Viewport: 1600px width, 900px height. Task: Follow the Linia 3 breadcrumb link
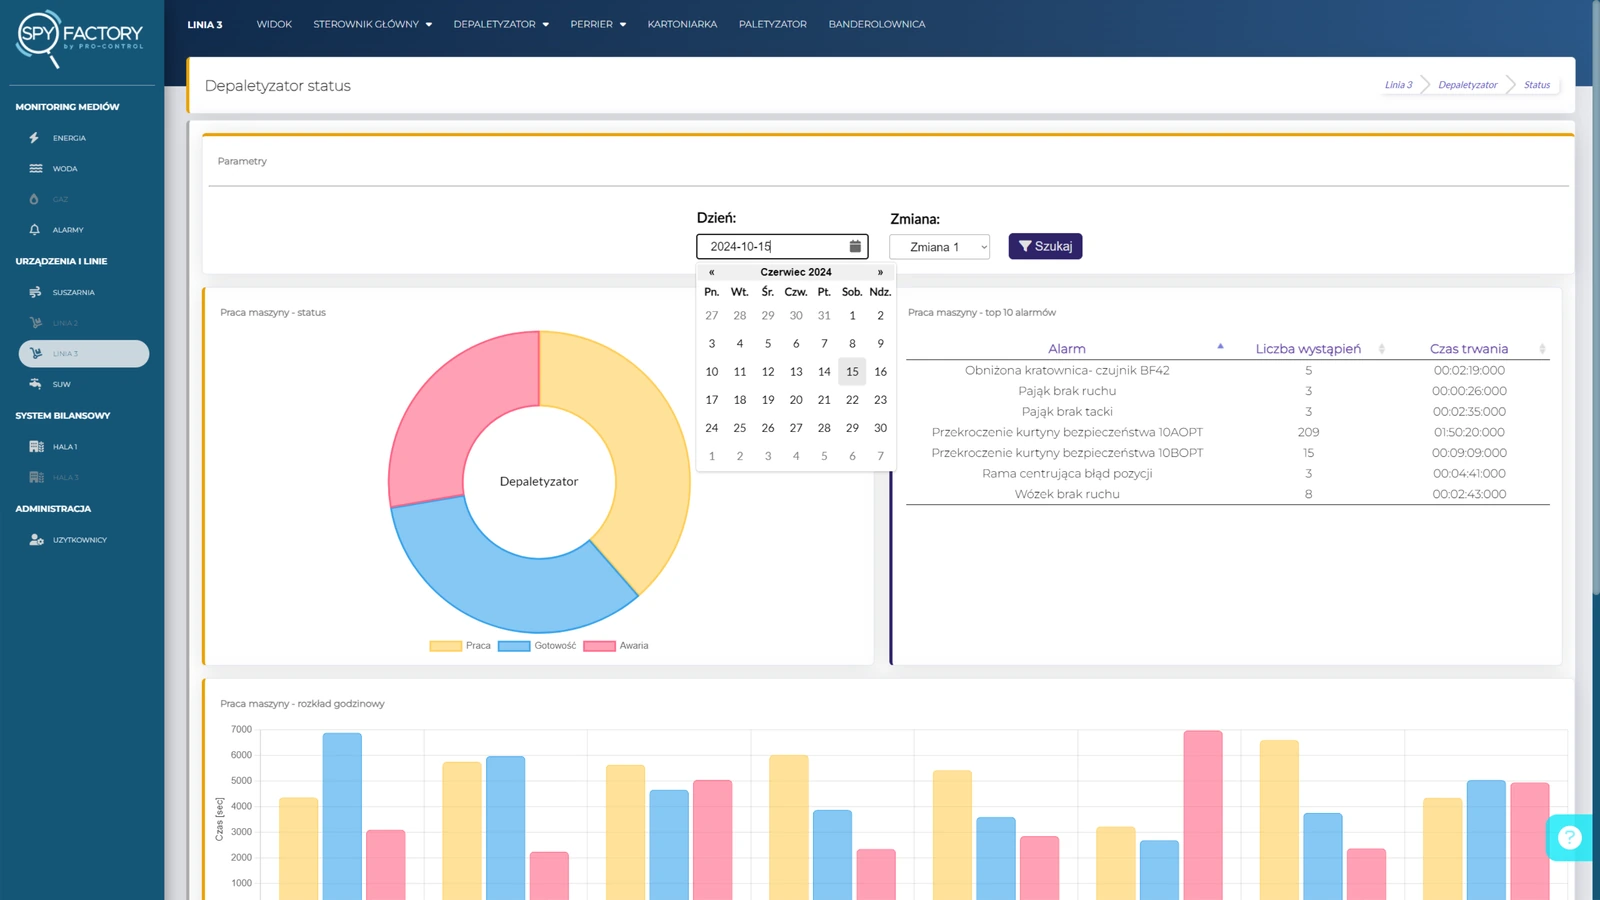(1398, 85)
